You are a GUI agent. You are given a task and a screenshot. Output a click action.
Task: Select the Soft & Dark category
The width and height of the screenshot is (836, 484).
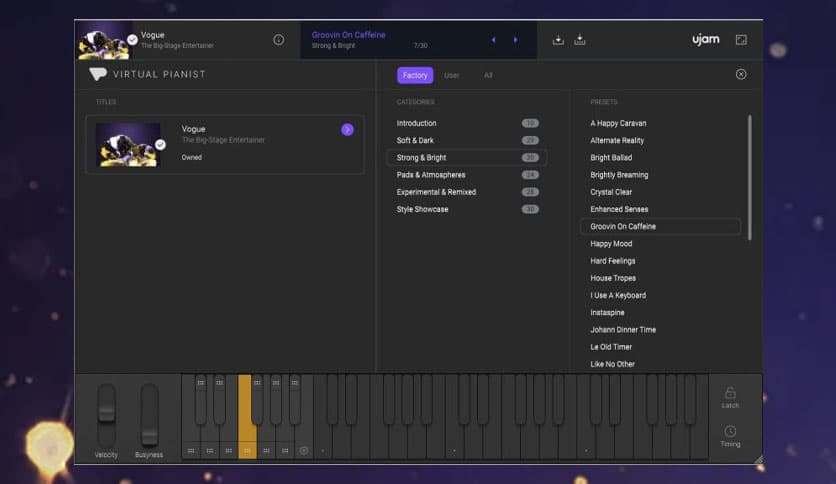[x=467, y=140]
